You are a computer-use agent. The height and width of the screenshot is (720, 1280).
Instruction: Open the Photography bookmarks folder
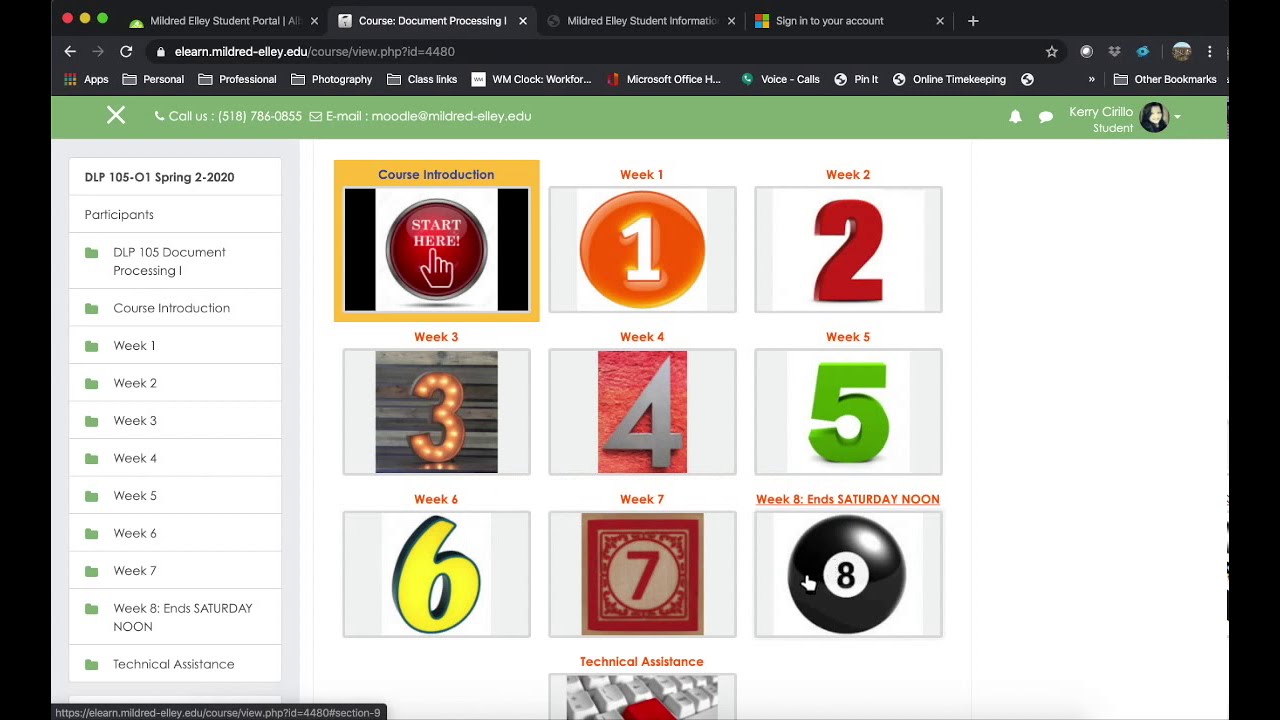[331, 79]
